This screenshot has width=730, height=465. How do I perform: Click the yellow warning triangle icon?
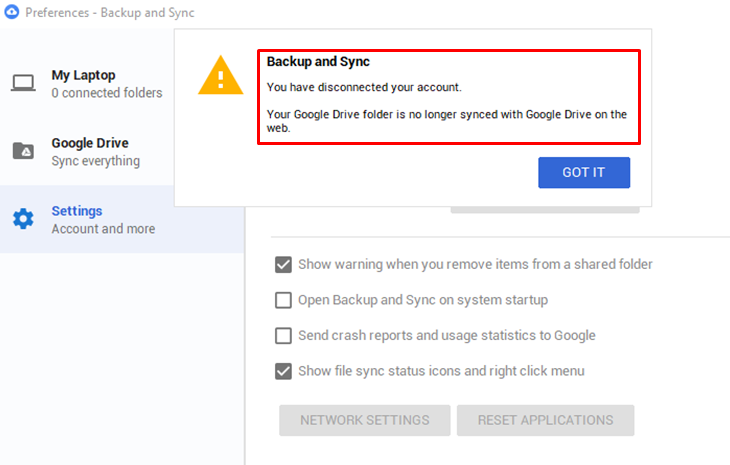[221, 76]
